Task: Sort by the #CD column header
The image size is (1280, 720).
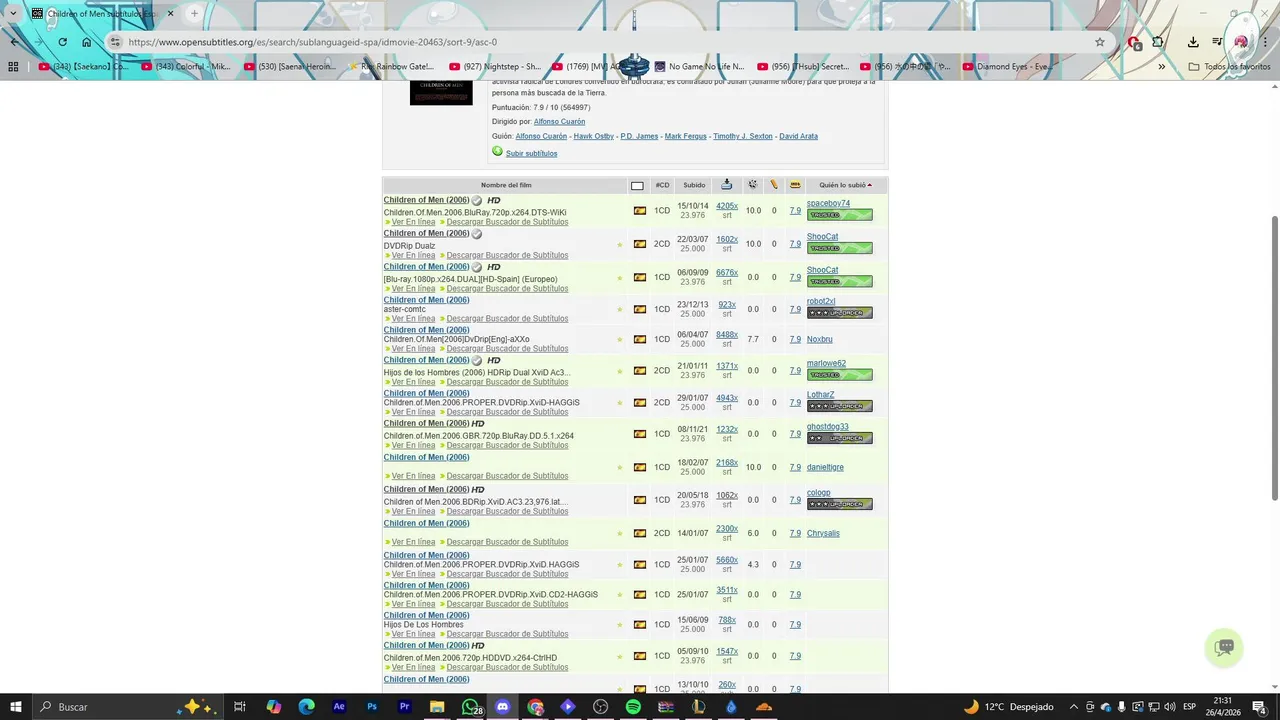Action: click(x=662, y=185)
